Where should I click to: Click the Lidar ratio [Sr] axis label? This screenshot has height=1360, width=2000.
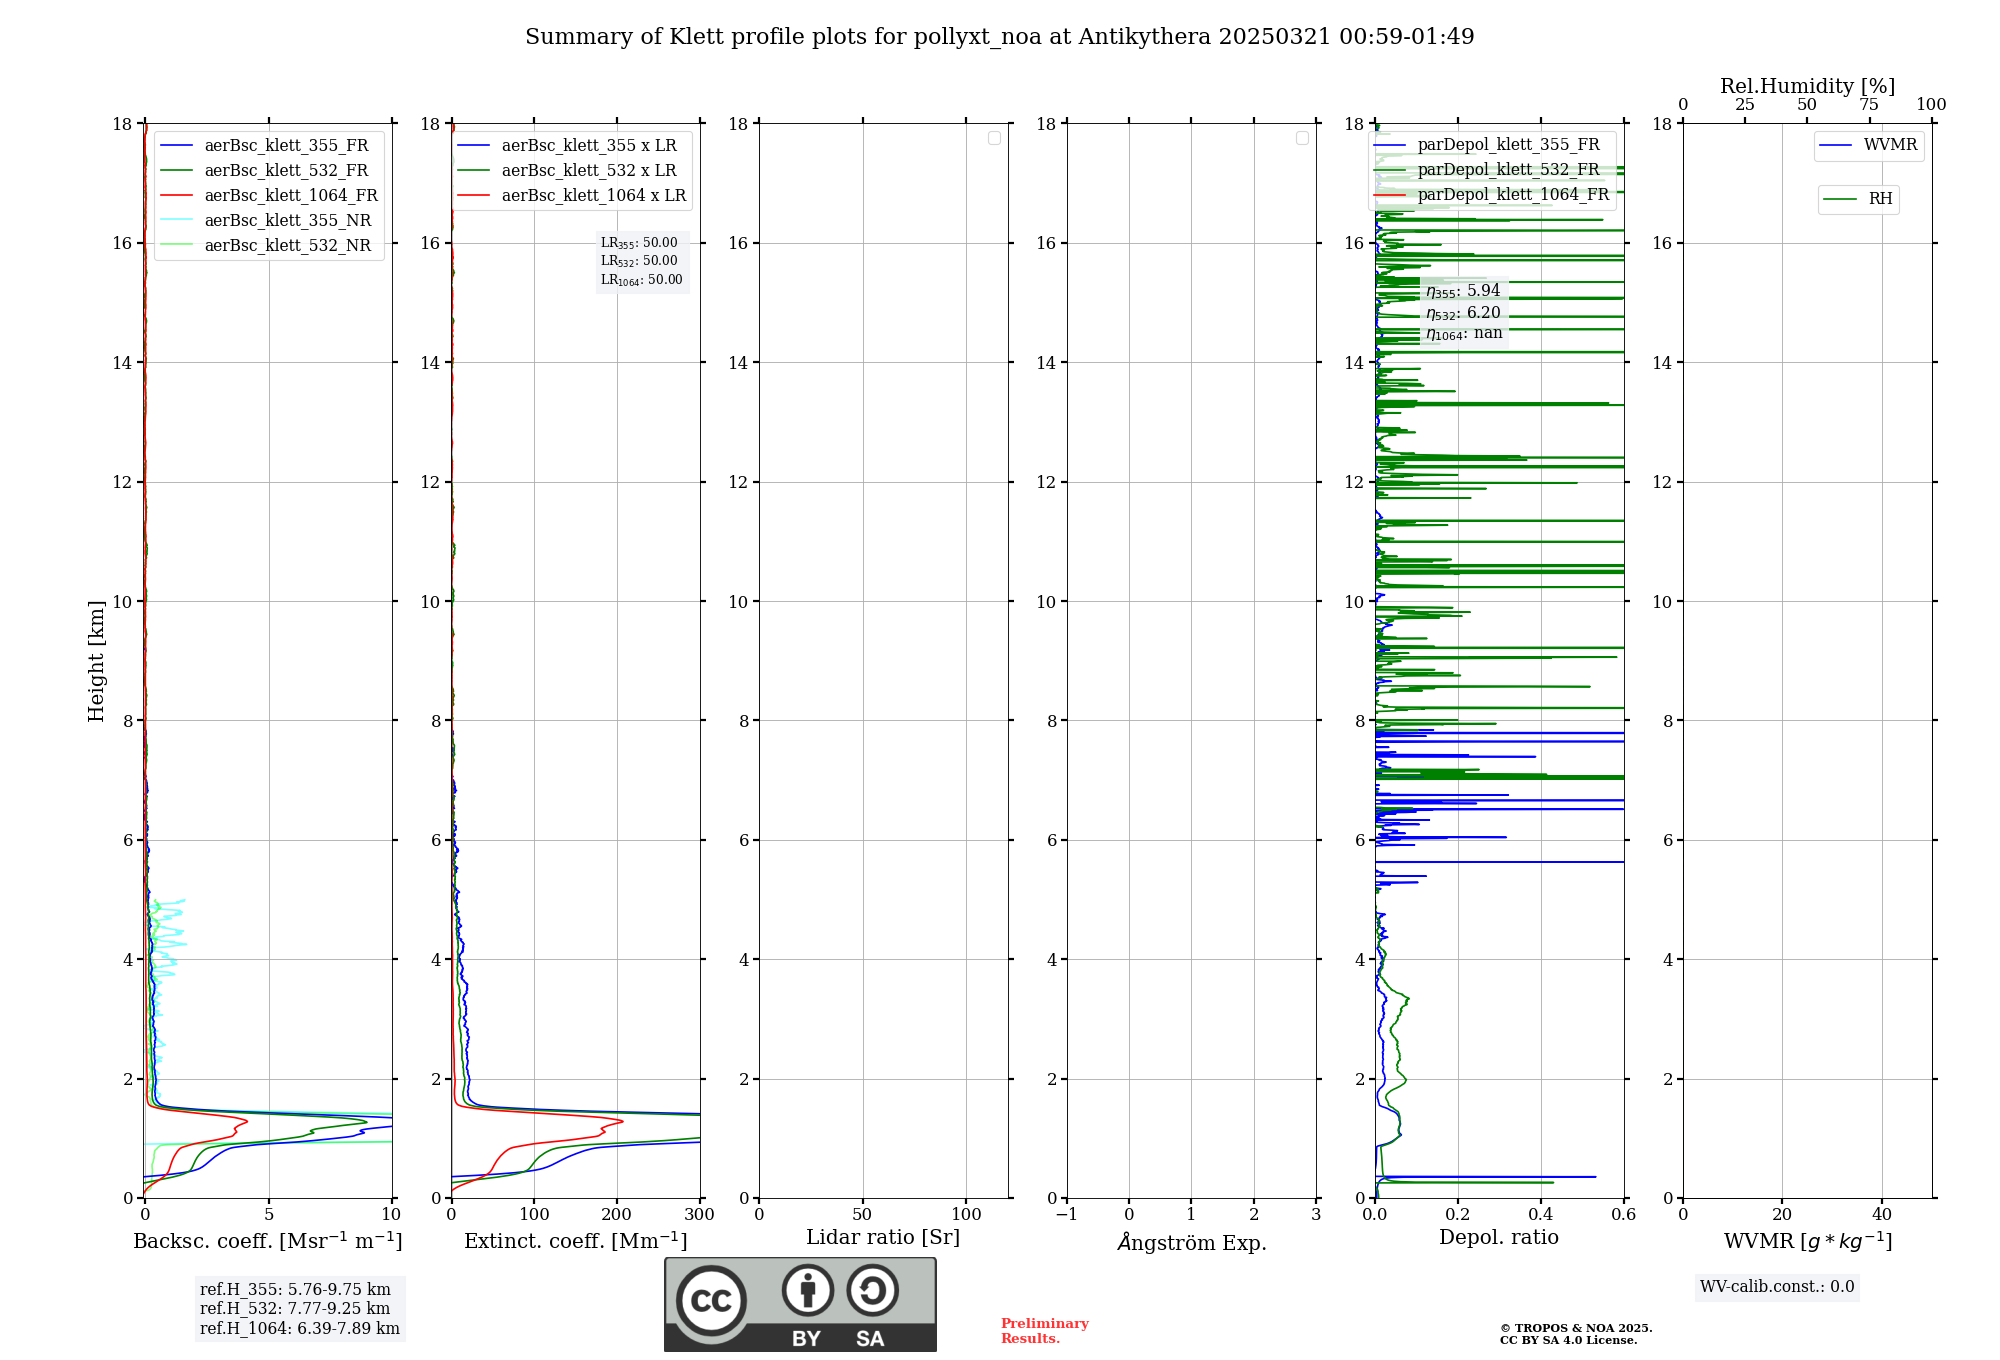pyautogui.click(x=883, y=1238)
